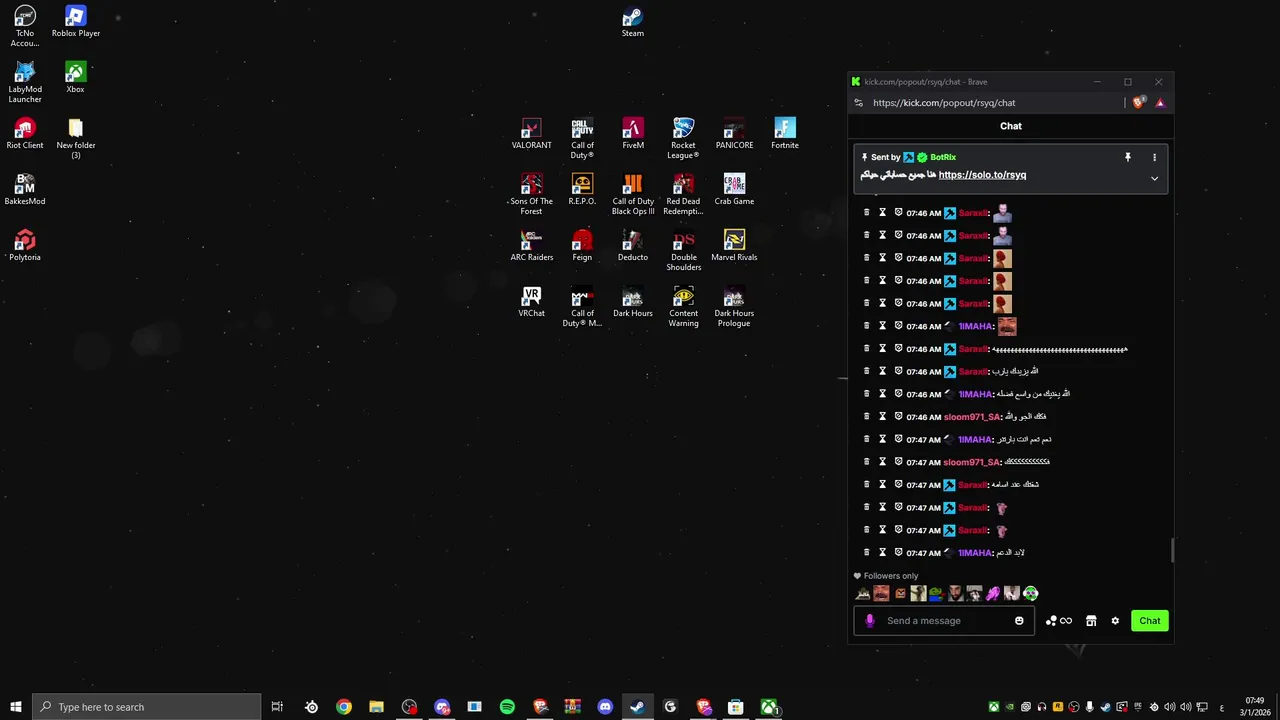This screenshot has height=720, width=1280.
Task: Click the green Chat send button
Action: coord(1150,621)
